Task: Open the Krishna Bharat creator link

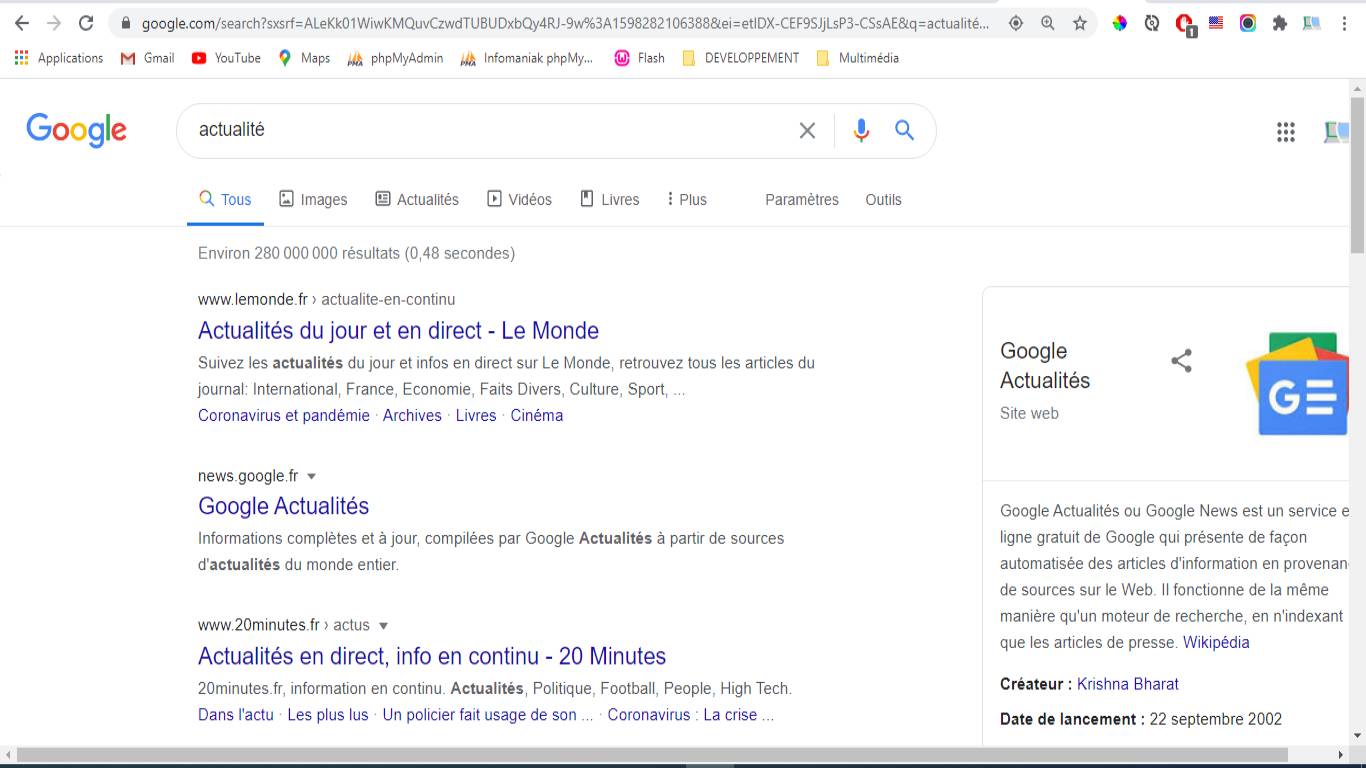Action: click(x=1128, y=684)
